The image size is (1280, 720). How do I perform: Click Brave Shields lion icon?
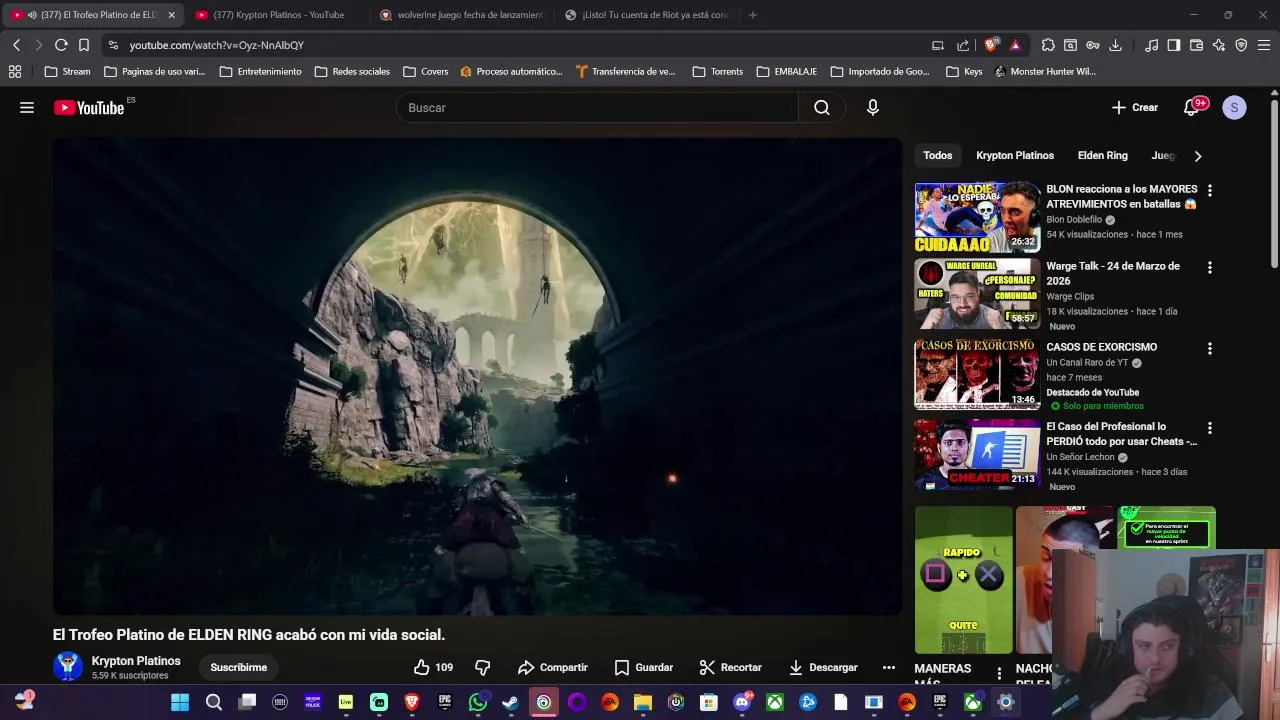(x=991, y=45)
